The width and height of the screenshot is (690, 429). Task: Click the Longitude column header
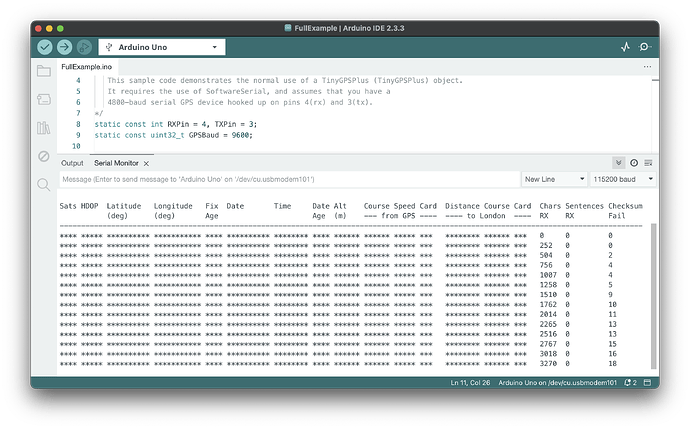pyautogui.click(x=173, y=211)
